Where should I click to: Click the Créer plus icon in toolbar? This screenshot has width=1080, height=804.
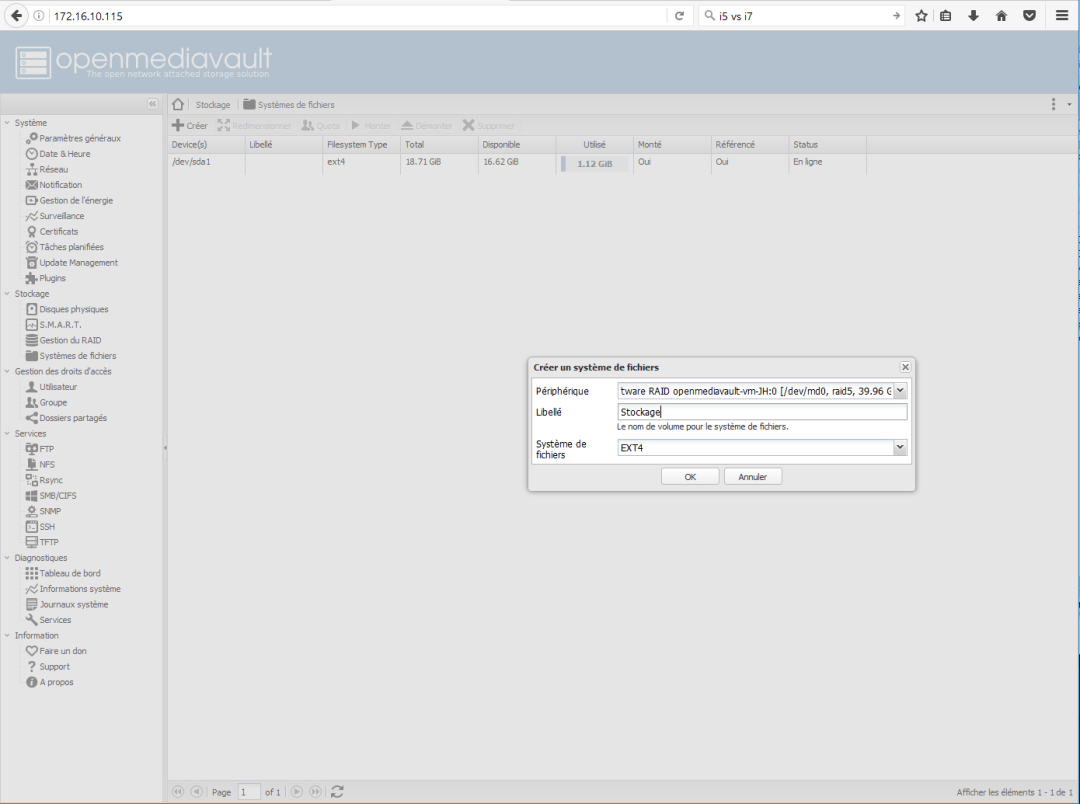(x=178, y=126)
